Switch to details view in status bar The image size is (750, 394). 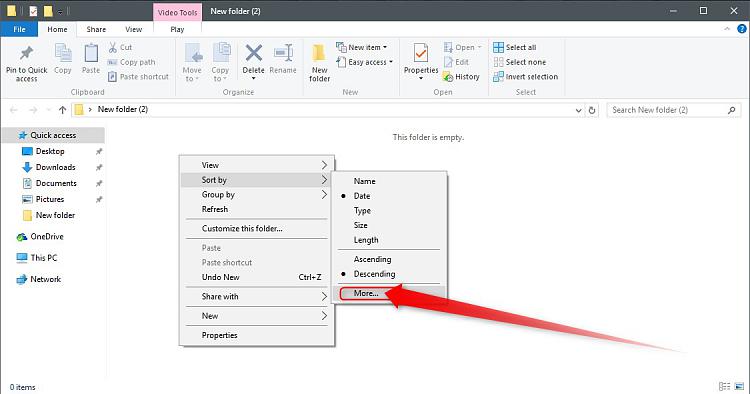725,386
